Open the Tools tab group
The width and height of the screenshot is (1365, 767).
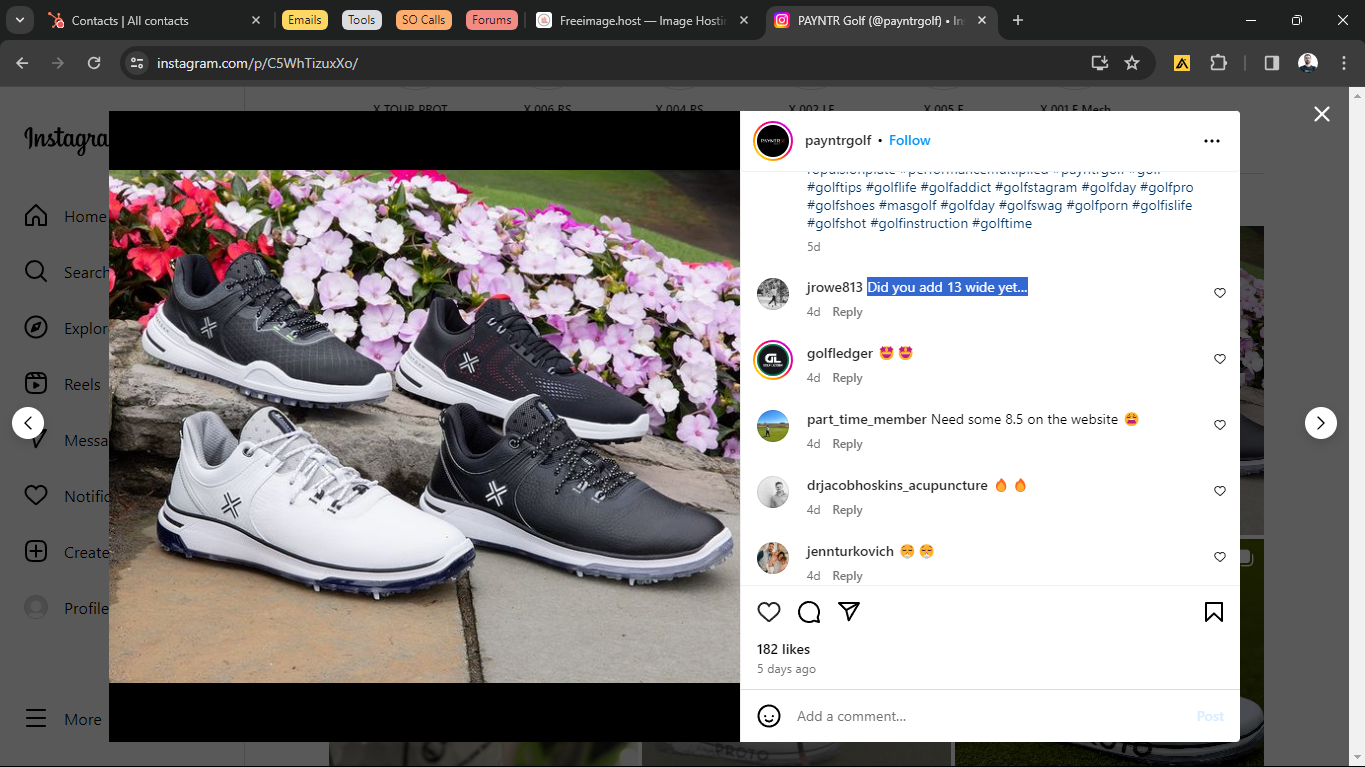pos(362,20)
